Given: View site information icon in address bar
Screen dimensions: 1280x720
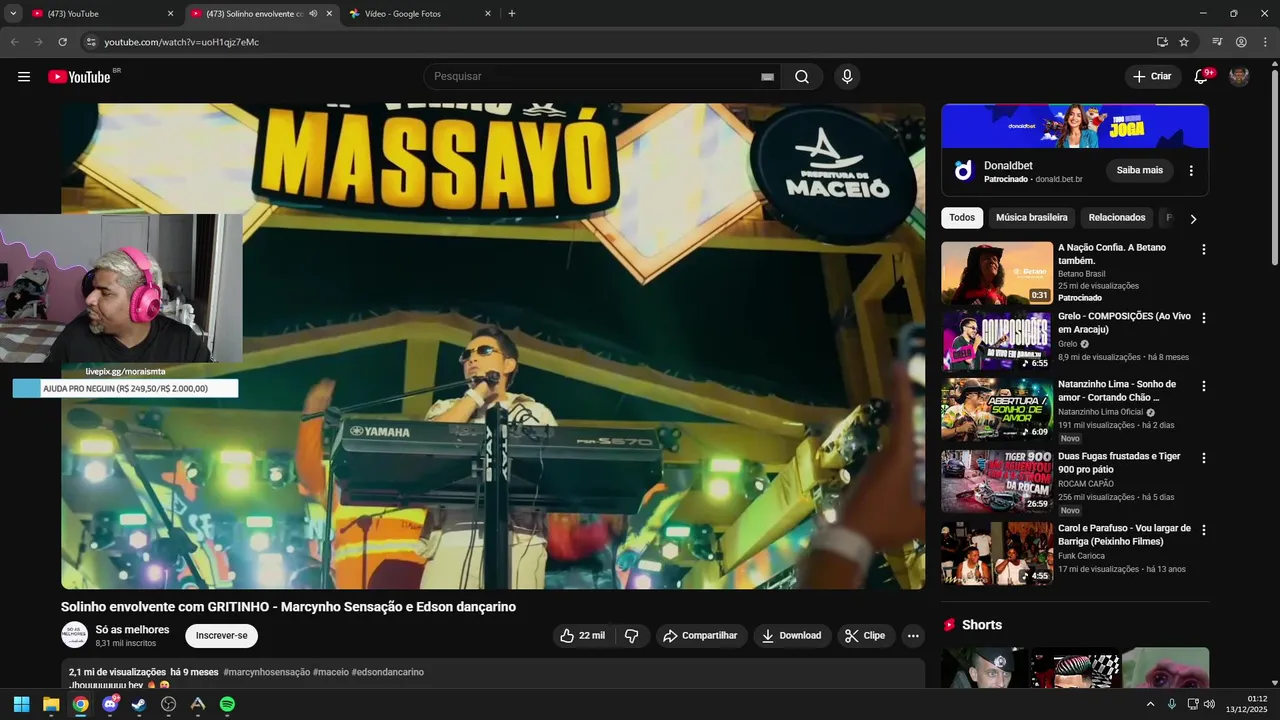Looking at the screenshot, I should (90, 42).
